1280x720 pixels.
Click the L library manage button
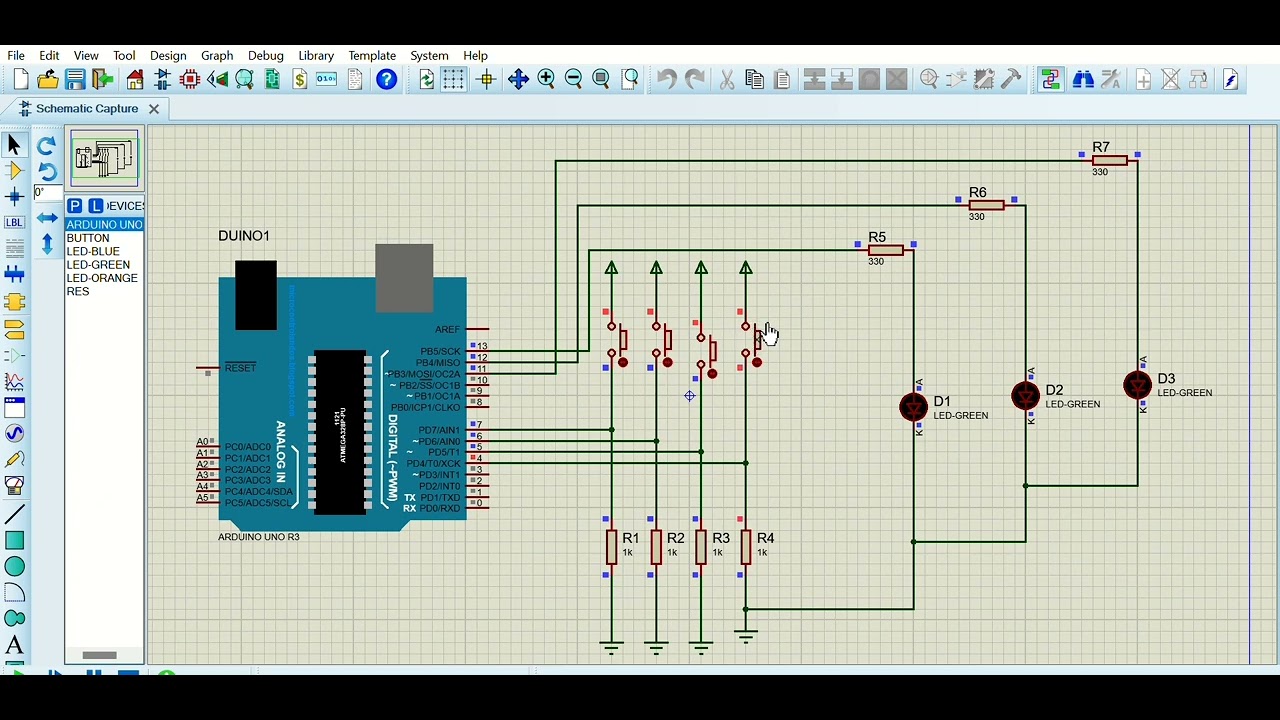click(x=96, y=206)
